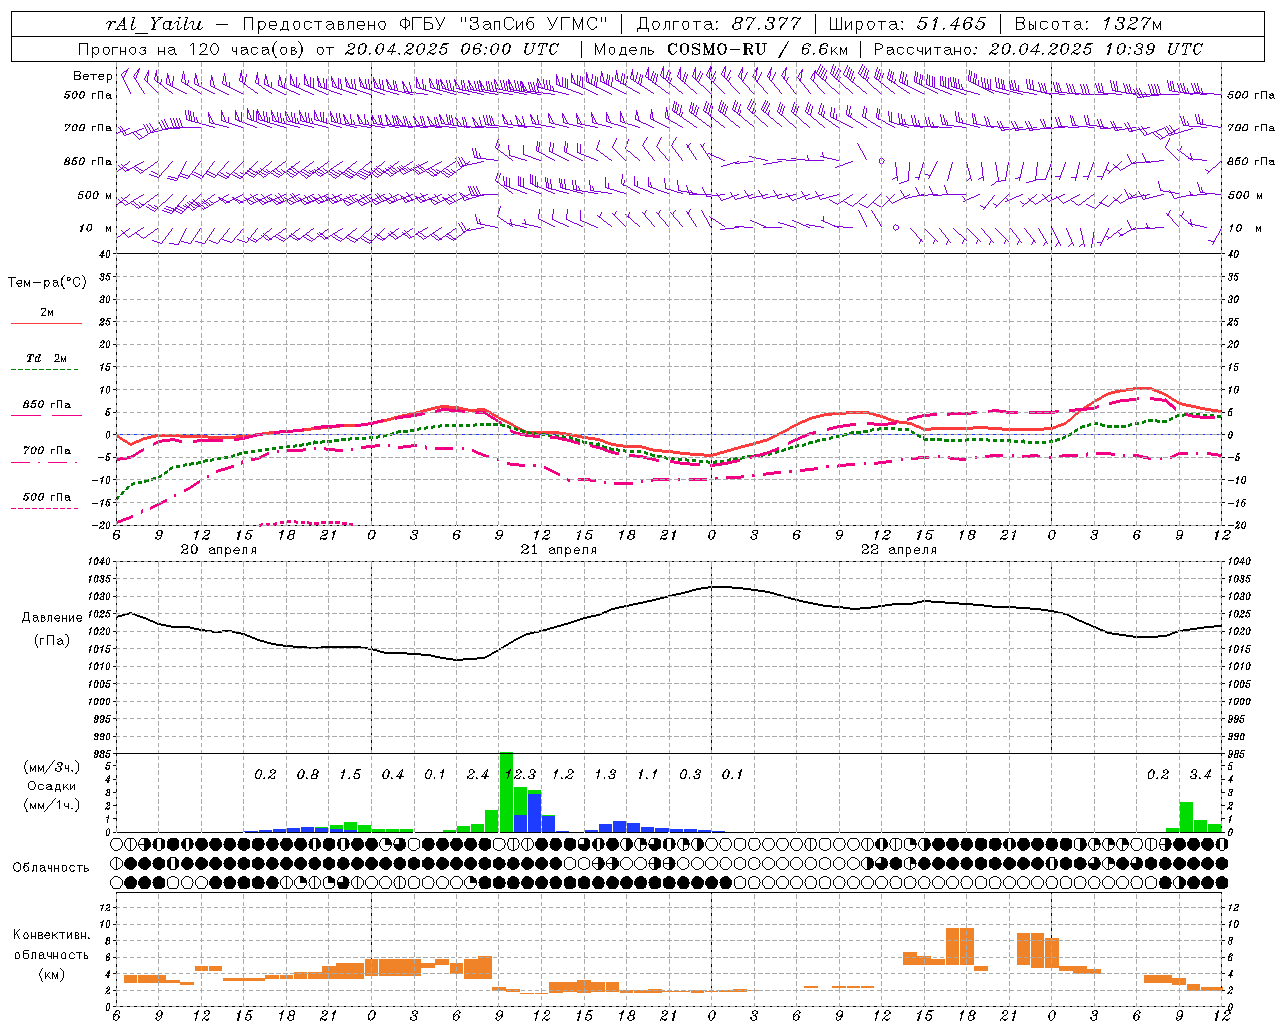
Task: Click the 0.3 precipitation value
Action: 690,775
